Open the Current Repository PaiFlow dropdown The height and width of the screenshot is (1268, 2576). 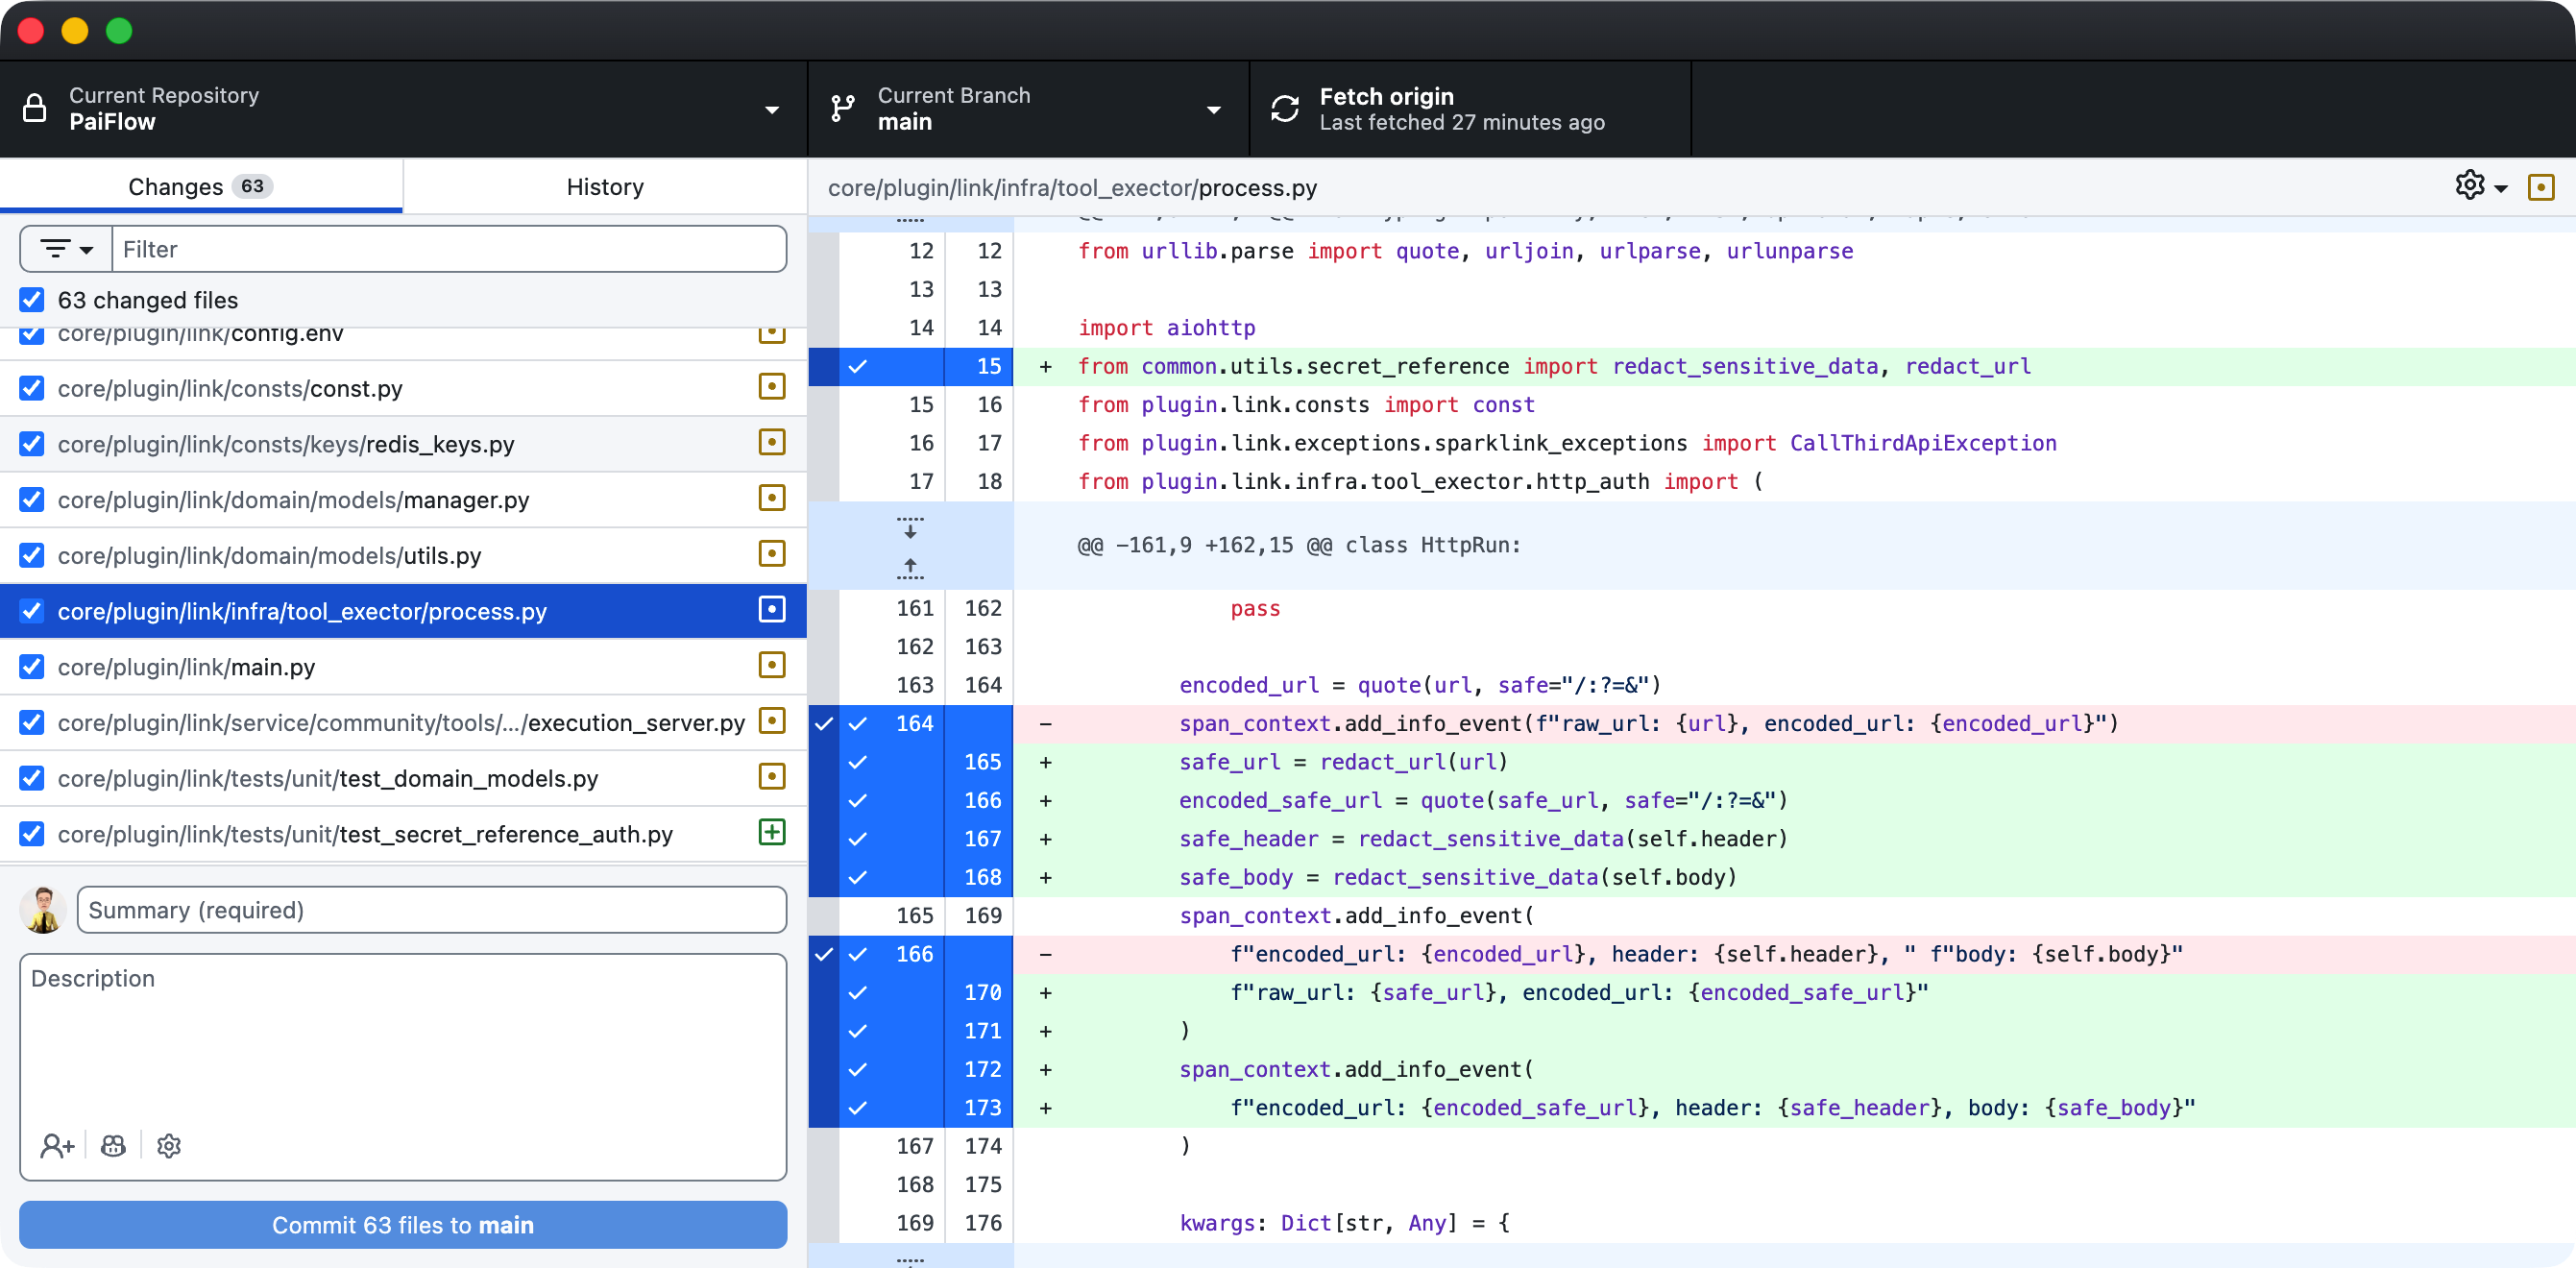coord(403,109)
